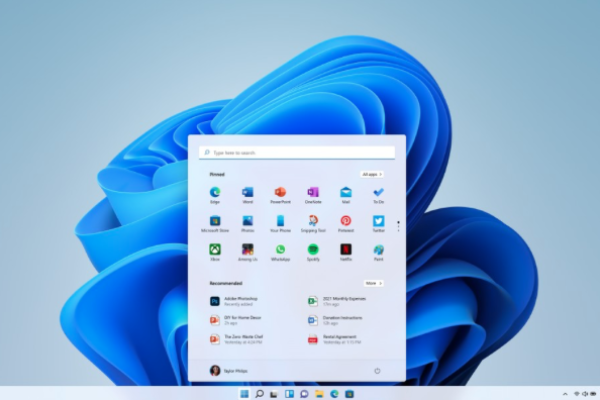Show more recommended items
Viewport: 600px width, 400px height.
372,283
